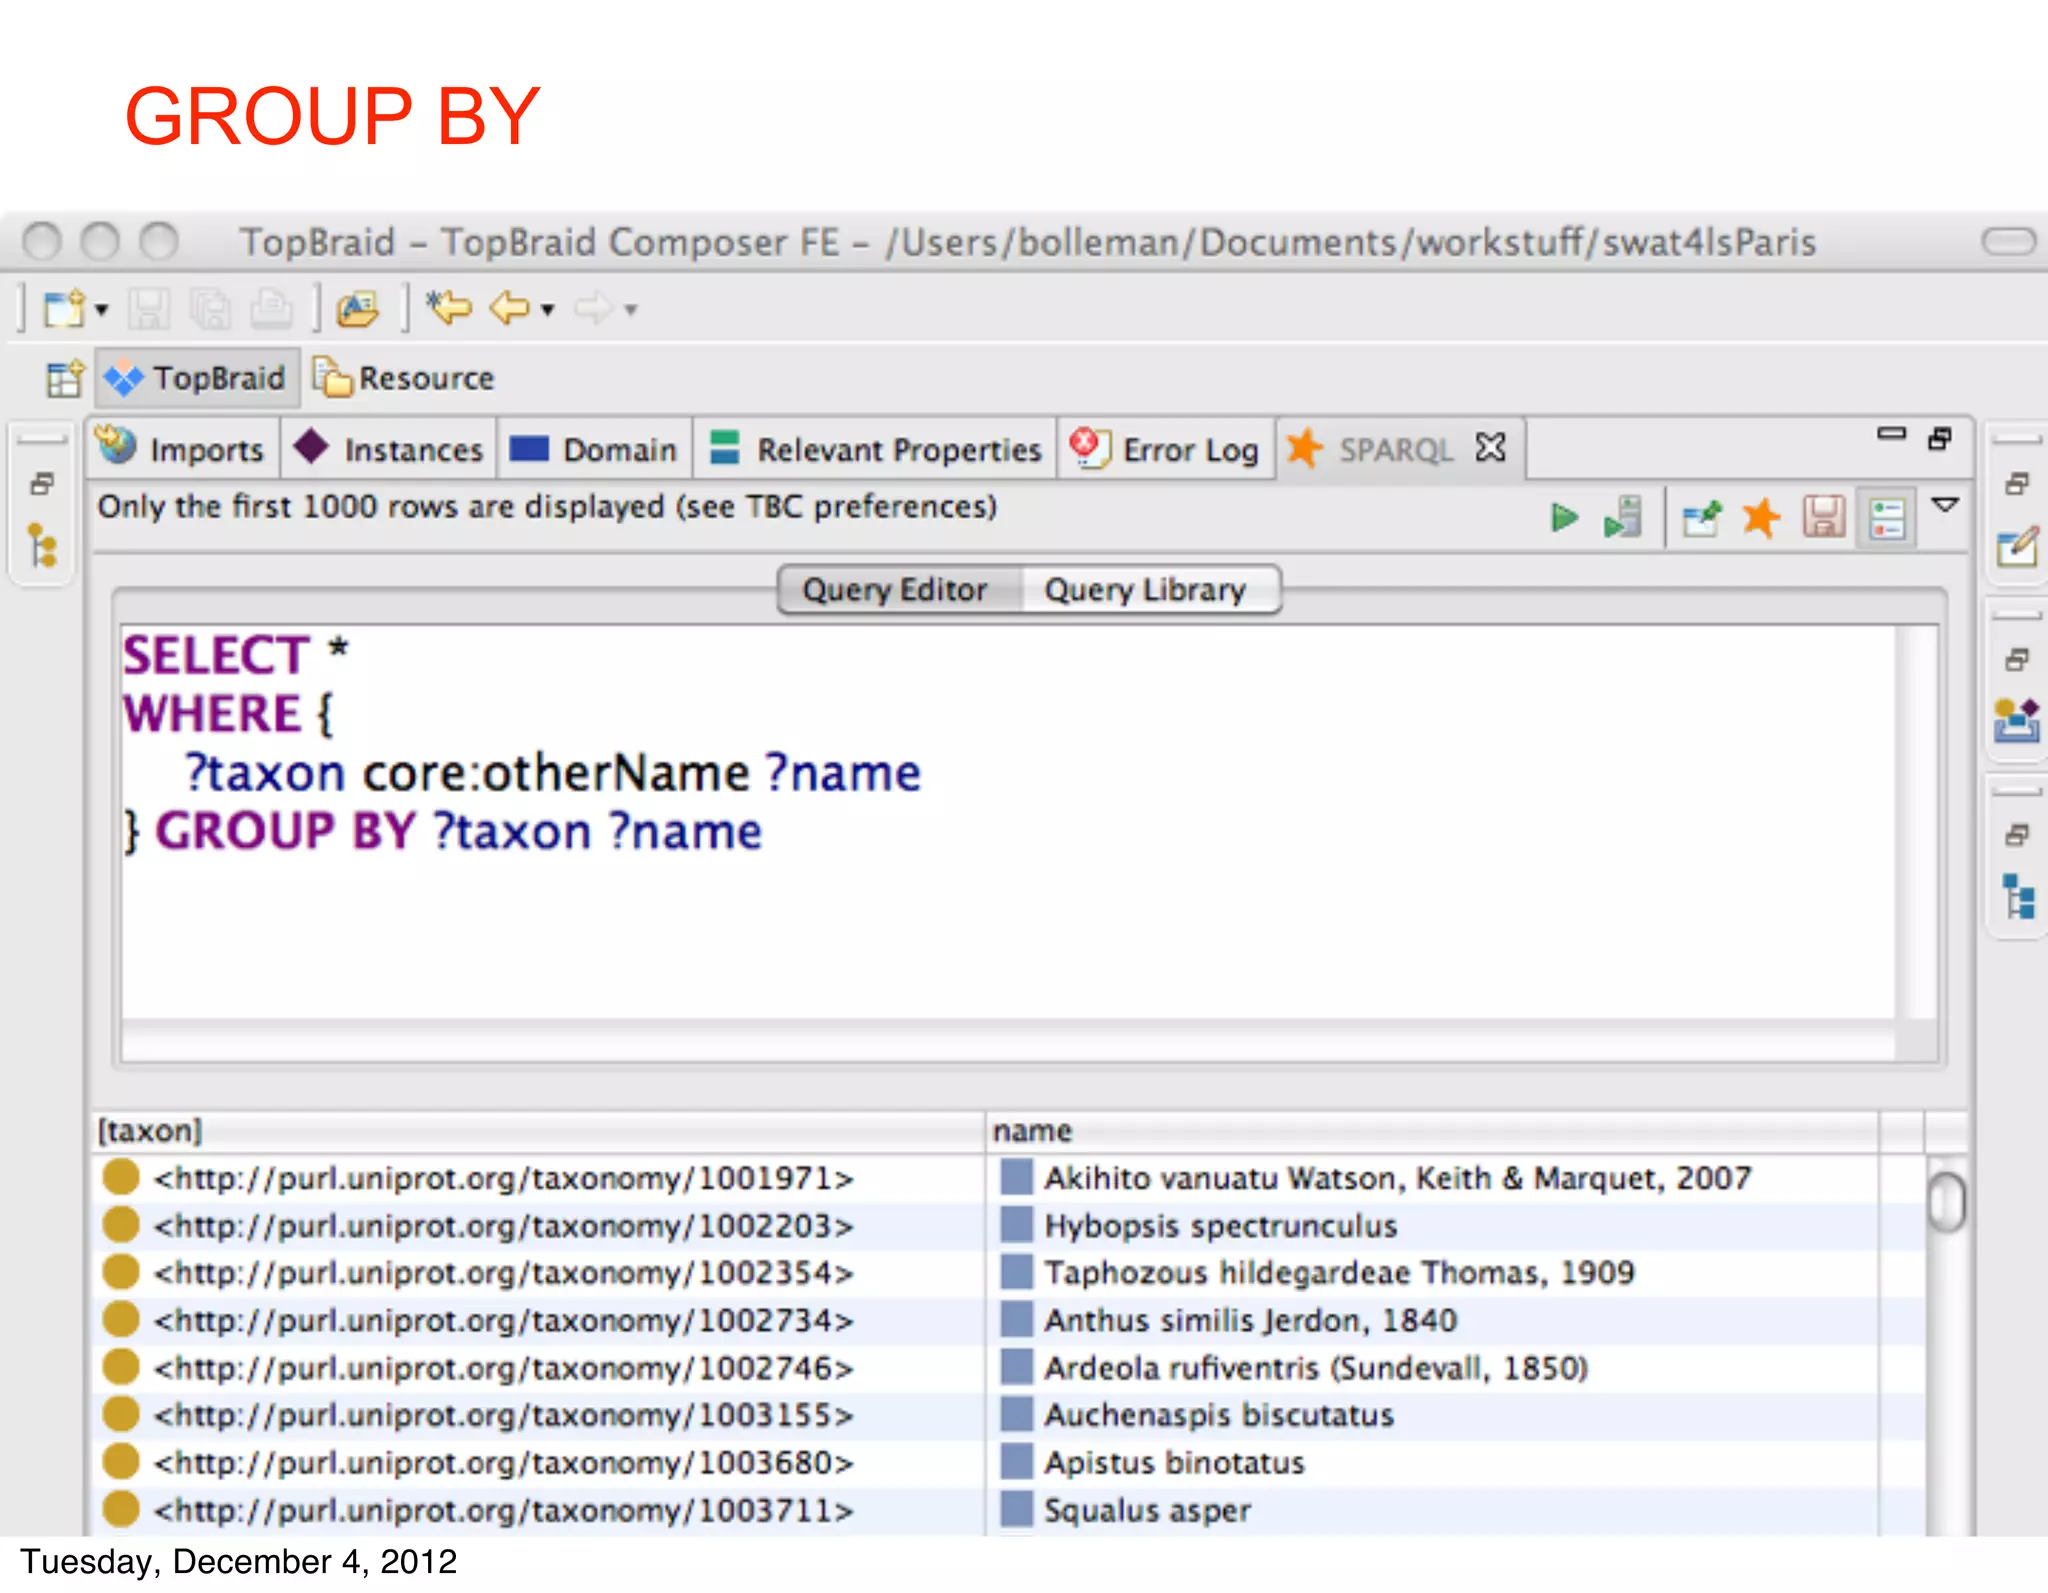Select the Query Library segment
Viewport: 2048px width, 1593px height.
(x=1145, y=590)
